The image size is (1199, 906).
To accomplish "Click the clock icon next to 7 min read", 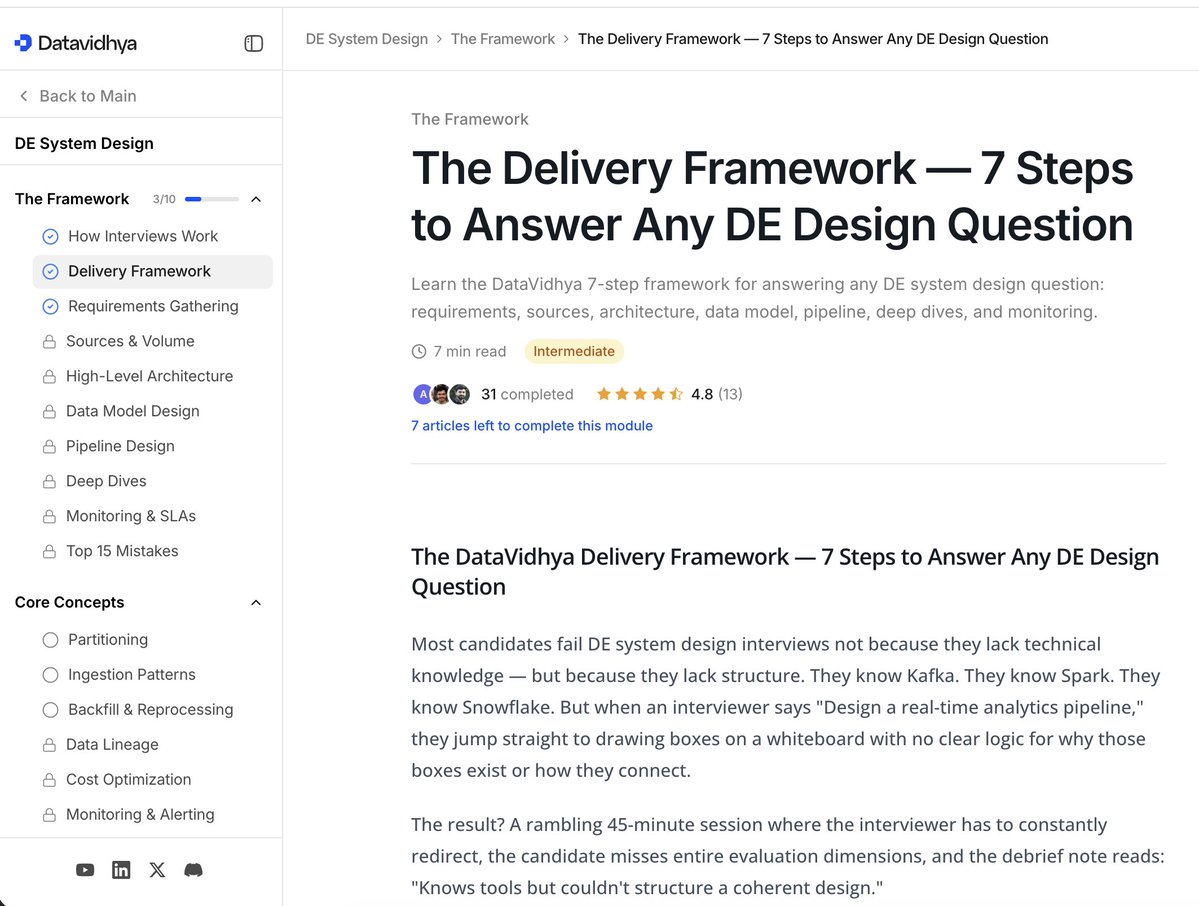I will tap(418, 352).
